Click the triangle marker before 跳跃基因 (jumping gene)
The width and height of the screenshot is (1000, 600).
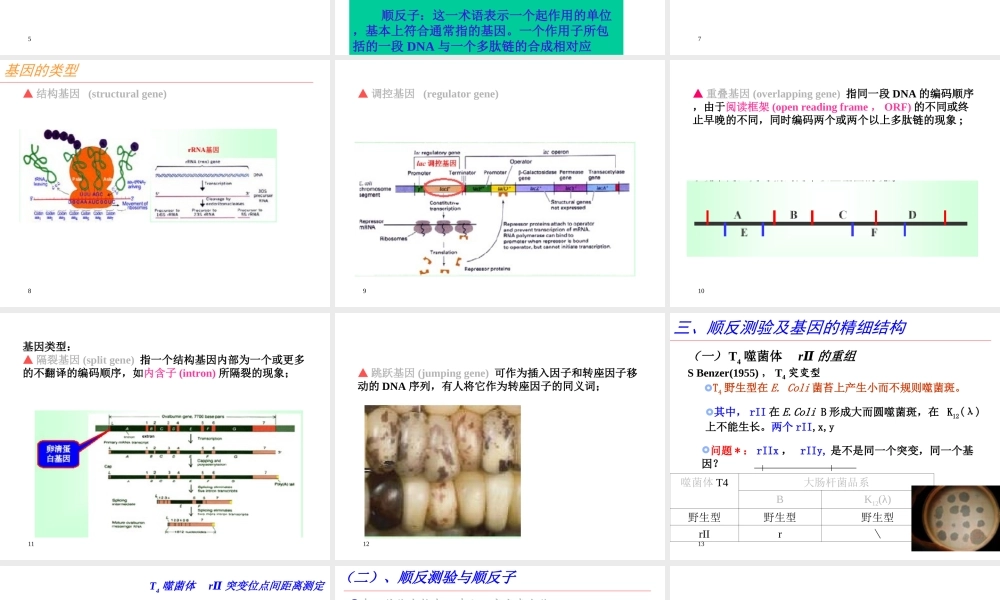(362, 370)
